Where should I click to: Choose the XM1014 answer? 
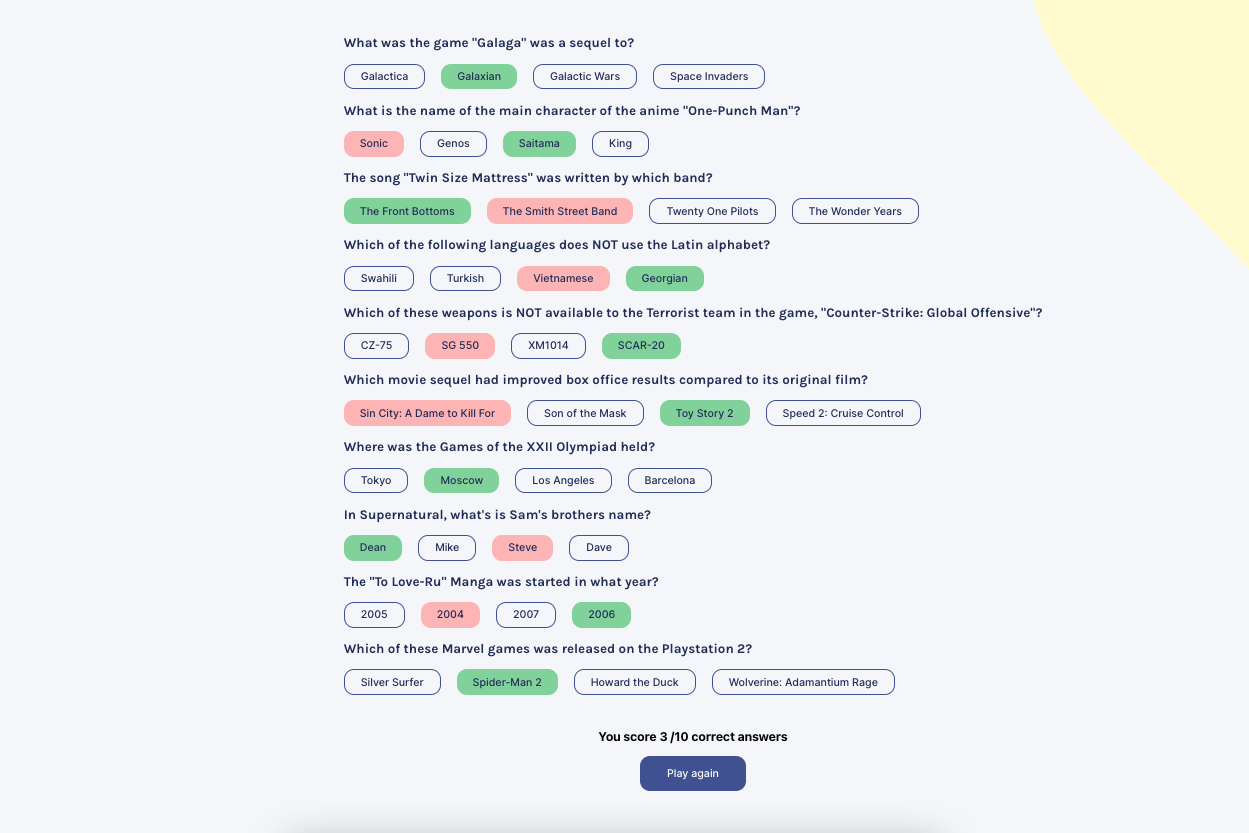(x=548, y=345)
